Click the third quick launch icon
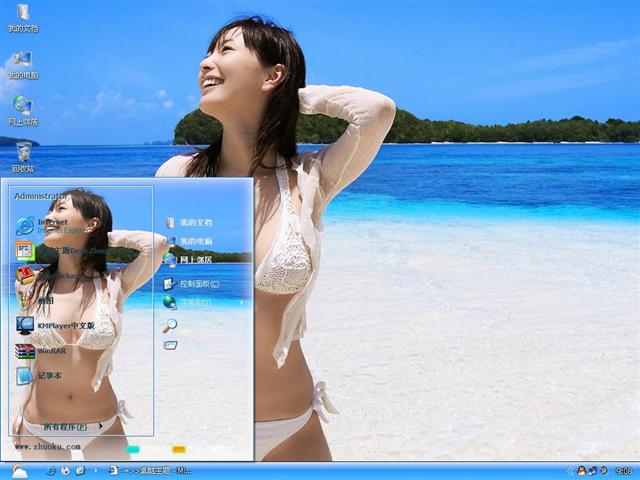The height and width of the screenshot is (480, 640). pos(80,471)
